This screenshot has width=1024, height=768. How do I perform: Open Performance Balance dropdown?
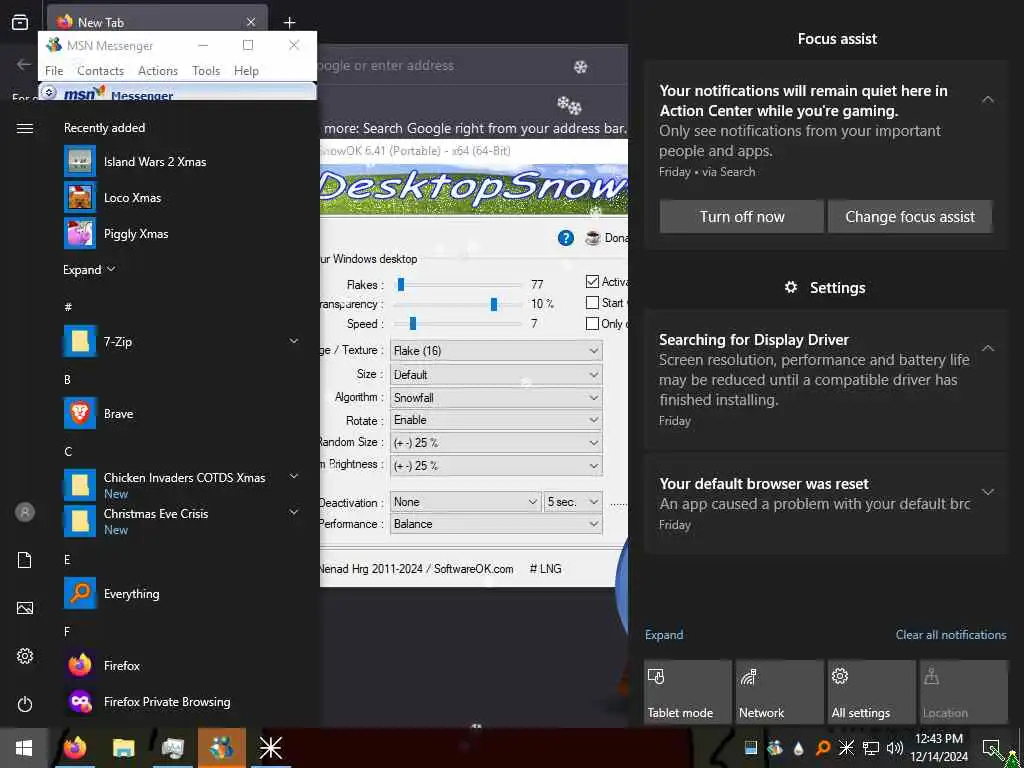[x=496, y=524]
